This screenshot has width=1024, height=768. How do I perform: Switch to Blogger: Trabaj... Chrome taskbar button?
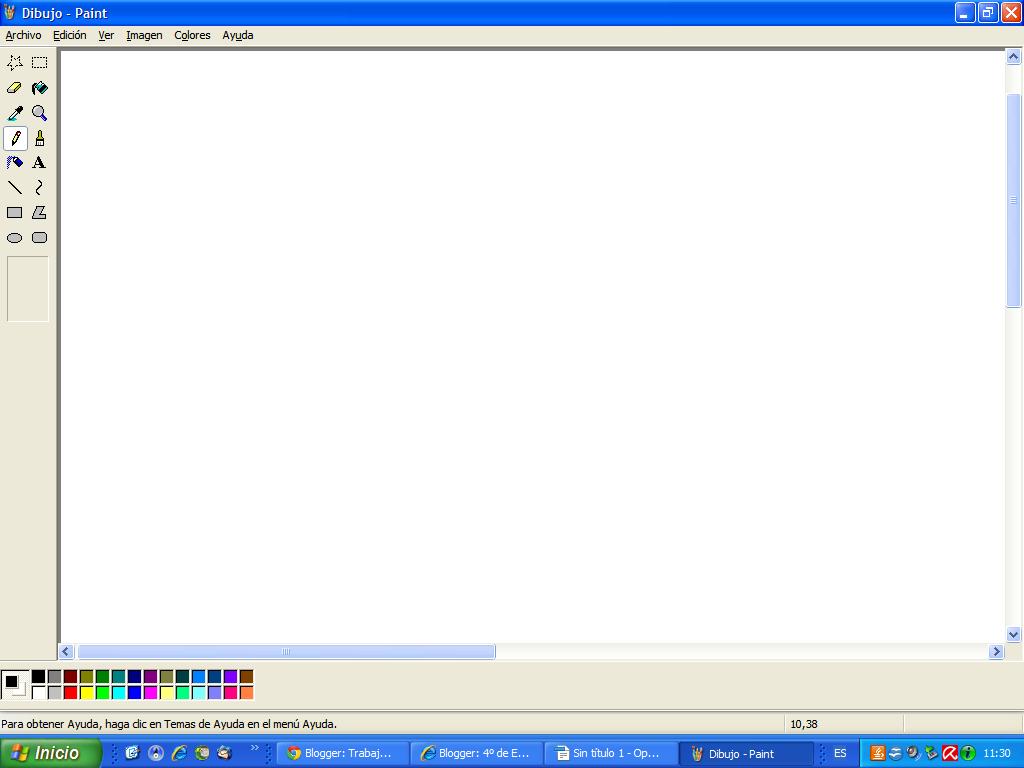344,754
